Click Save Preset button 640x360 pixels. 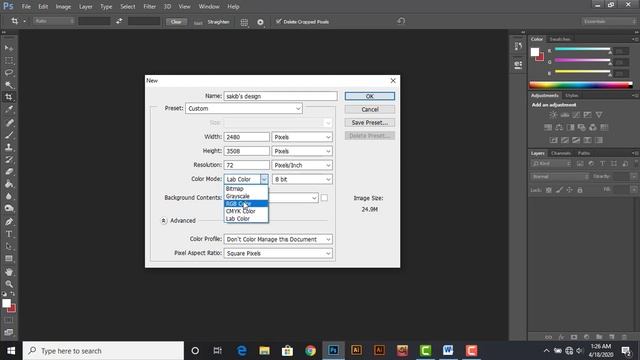tap(370, 122)
